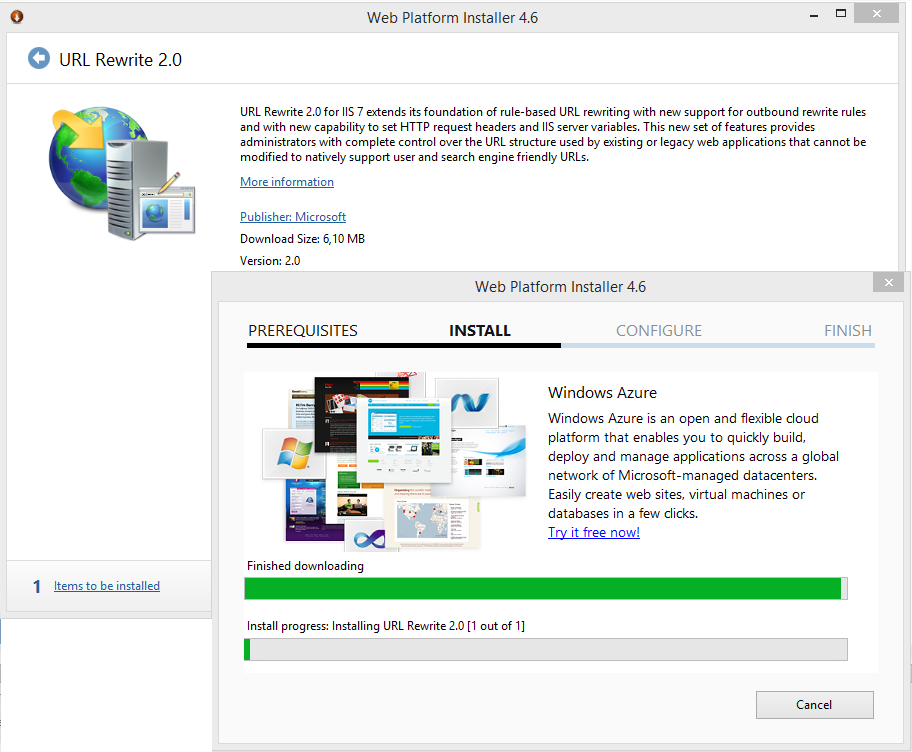Cancel the installation with the Cancel button
The width and height of the screenshot is (912, 752).
[x=814, y=705]
